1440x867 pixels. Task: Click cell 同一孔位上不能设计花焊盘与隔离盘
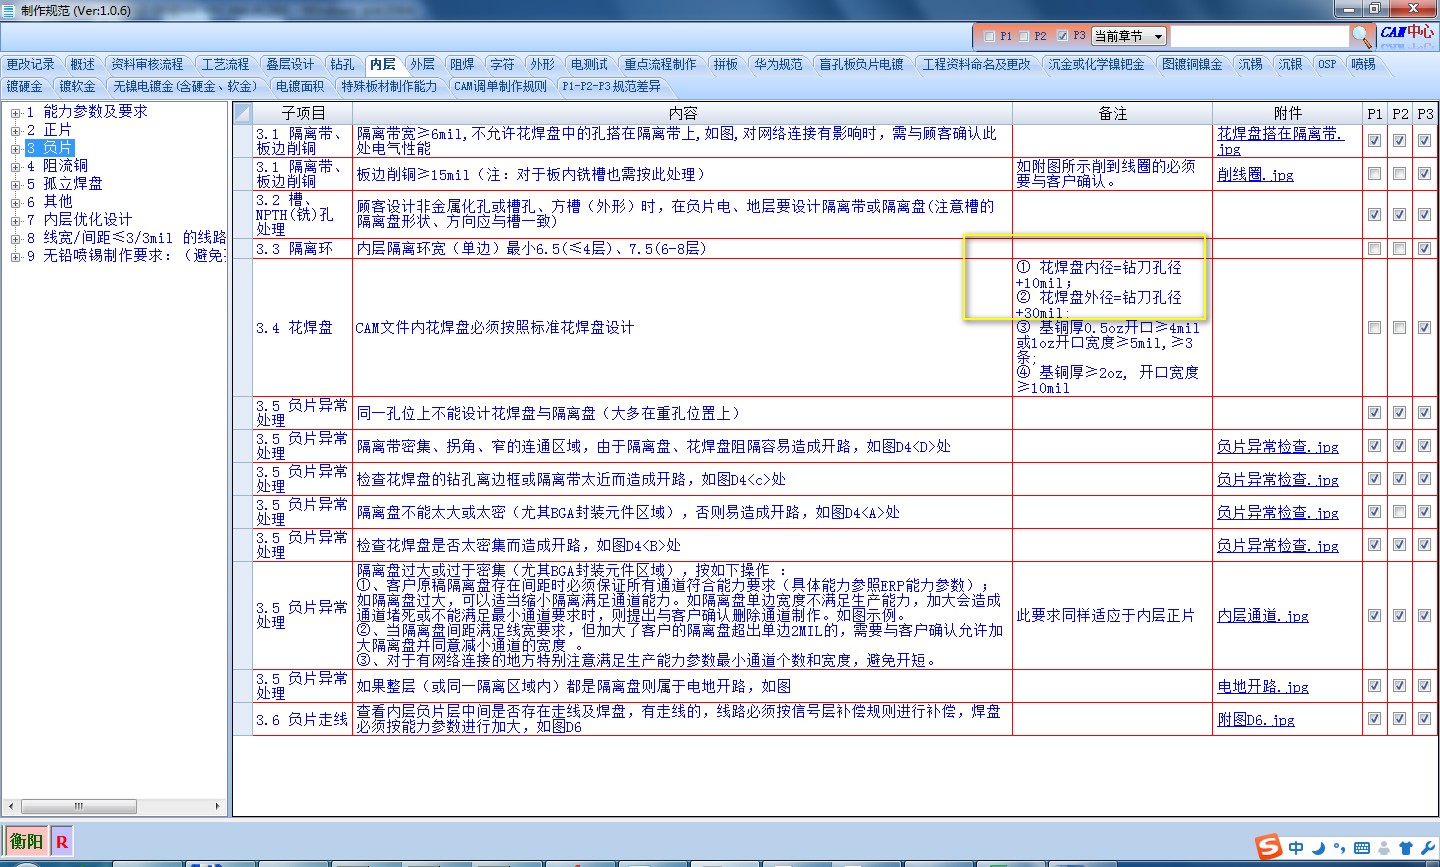click(x=549, y=413)
